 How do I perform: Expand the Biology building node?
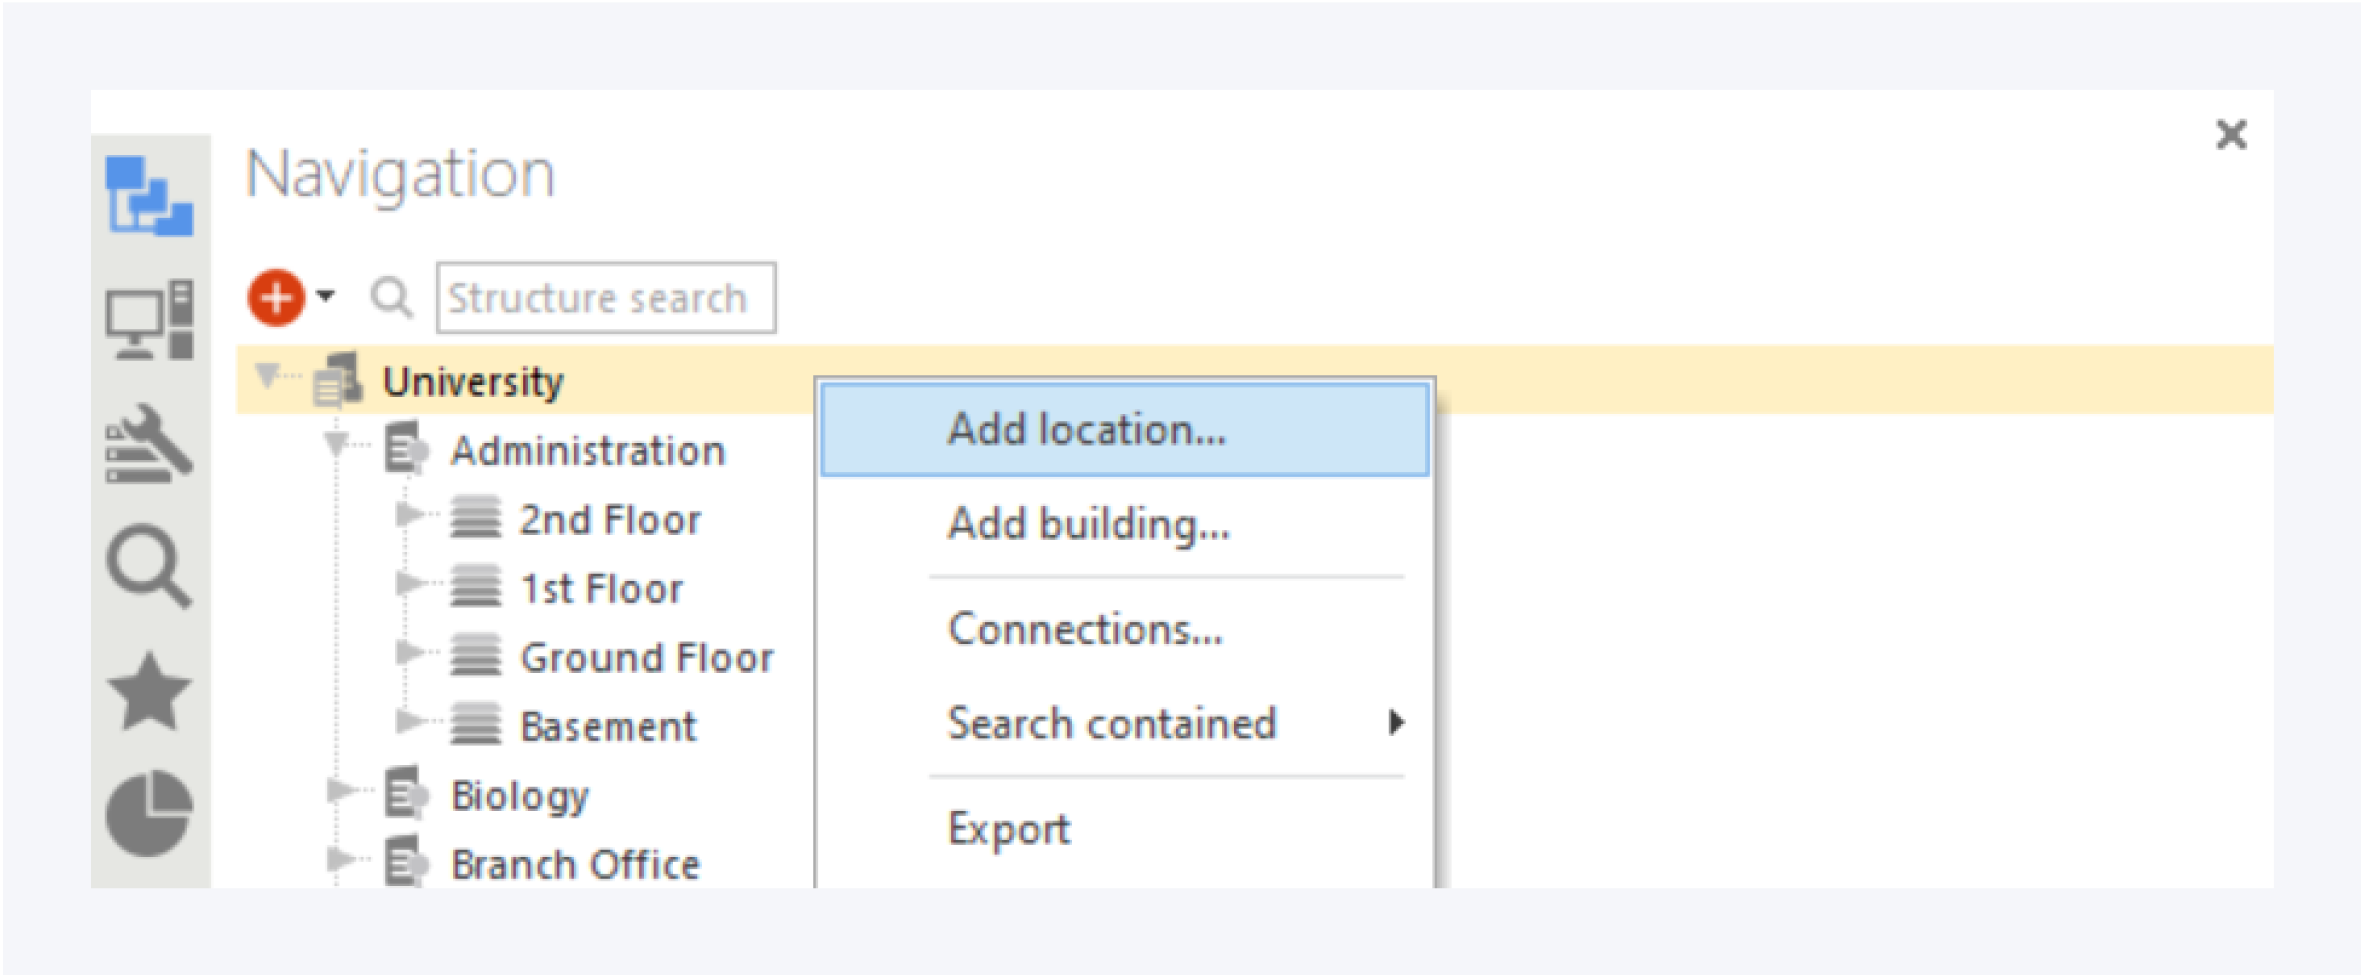point(339,791)
